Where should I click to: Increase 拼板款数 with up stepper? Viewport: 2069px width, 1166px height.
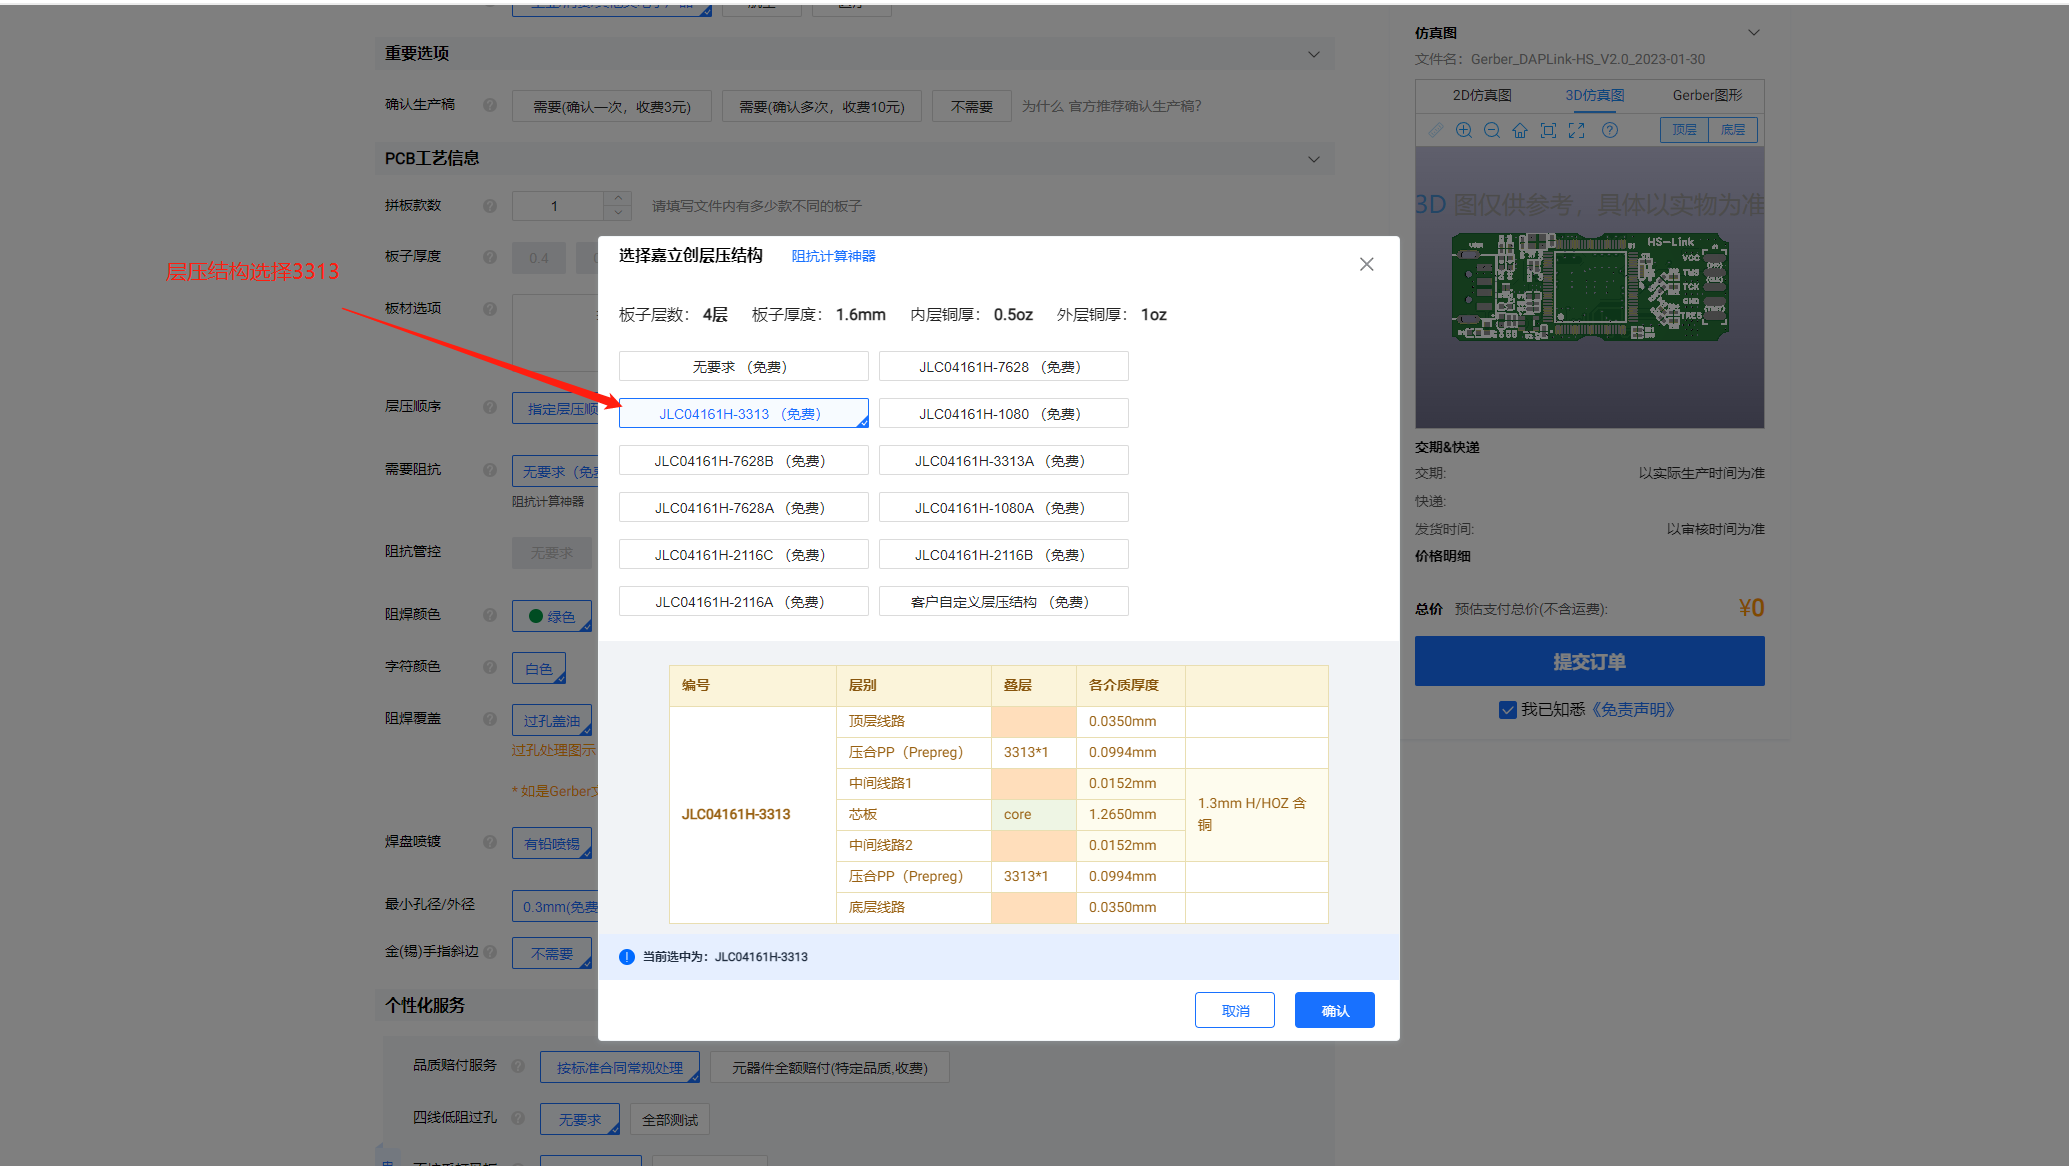point(618,199)
